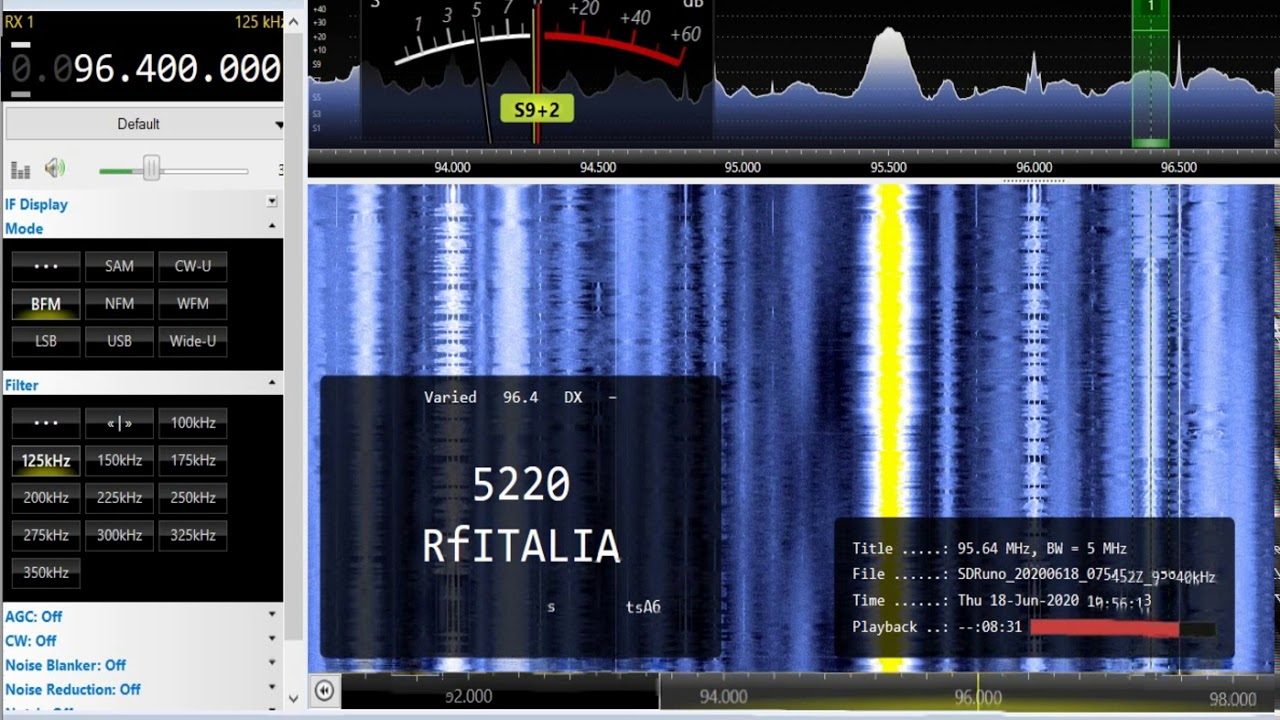The image size is (1280, 720).
Task: Click the 5220 RDS PI code
Action: [521, 485]
